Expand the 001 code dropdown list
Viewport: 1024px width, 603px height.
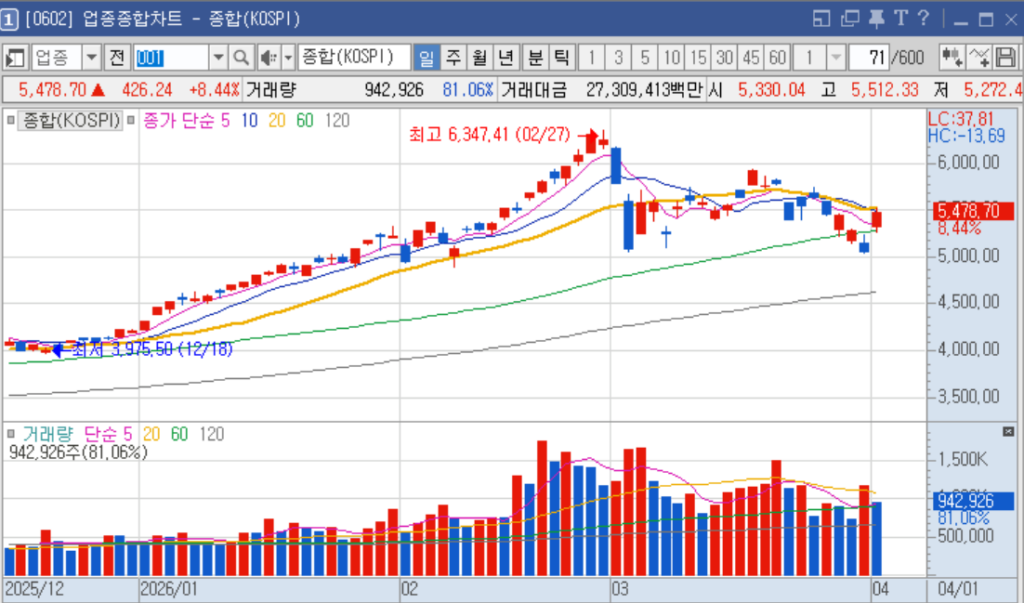tap(218, 57)
